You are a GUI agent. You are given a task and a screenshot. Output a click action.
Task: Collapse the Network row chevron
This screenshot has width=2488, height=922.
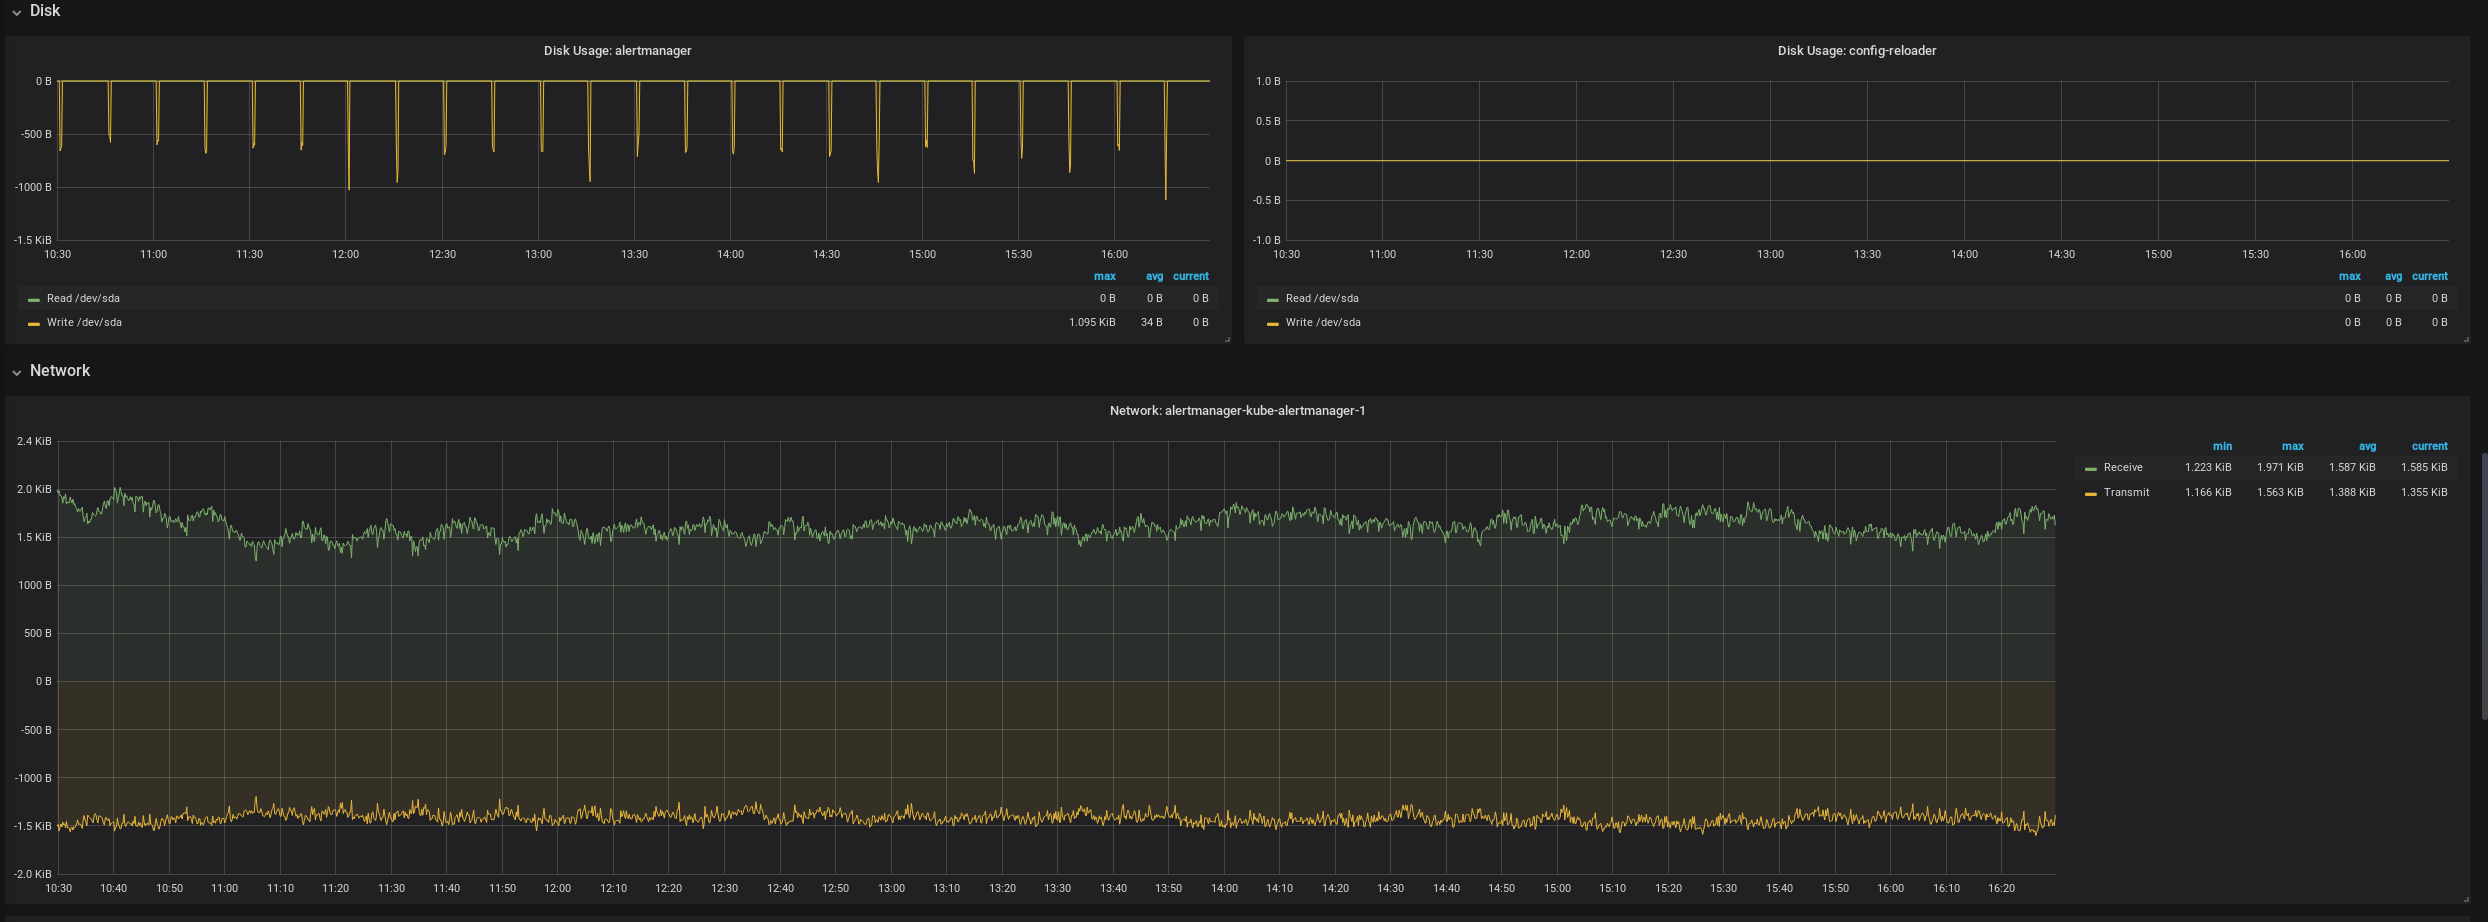point(17,373)
